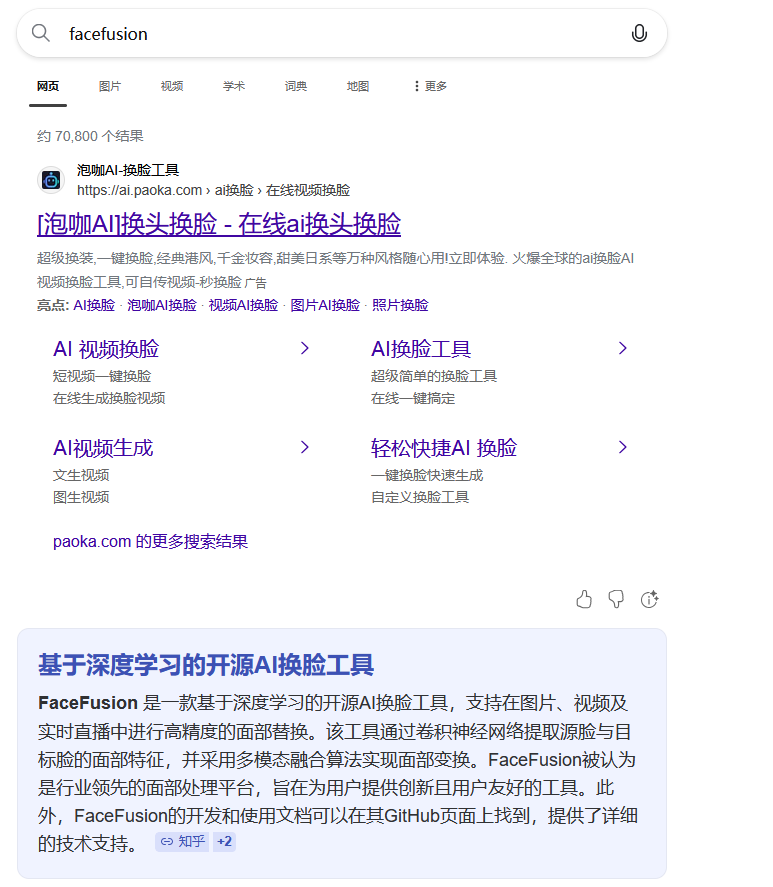Open 视频AI换脸 highlight link
The width and height of the screenshot is (773, 887).
(x=243, y=305)
